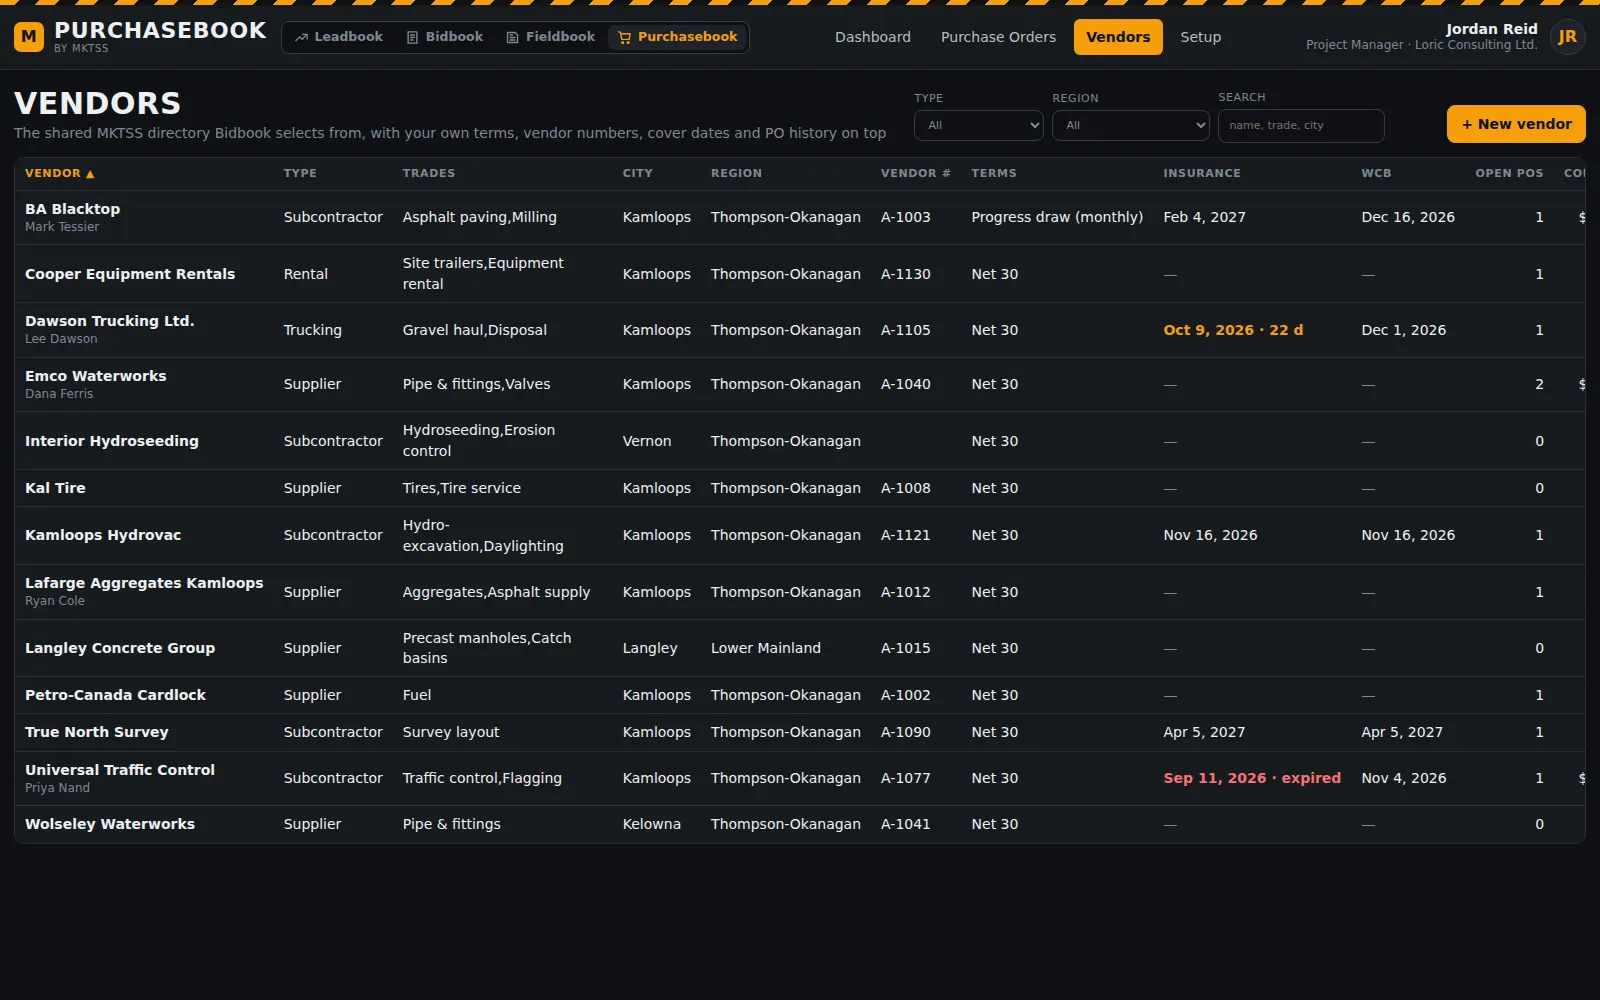Click the Nov 4, 2026 WCB date
1600x1000 pixels.
pos(1403,778)
